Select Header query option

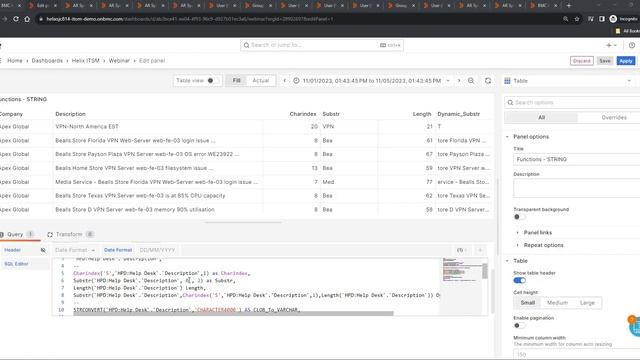pos(13,250)
